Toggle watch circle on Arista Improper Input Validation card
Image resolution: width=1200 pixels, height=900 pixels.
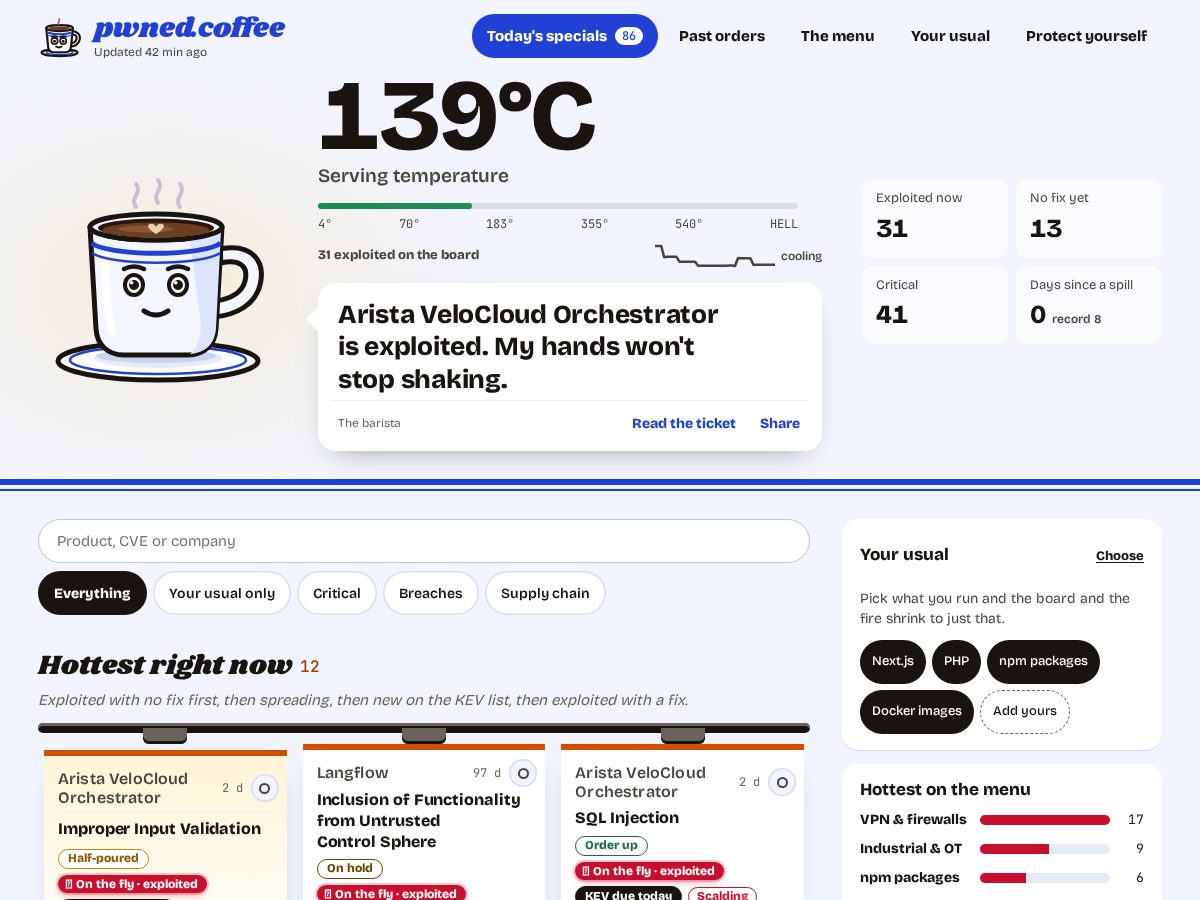pyautogui.click(x=264, y=788)
